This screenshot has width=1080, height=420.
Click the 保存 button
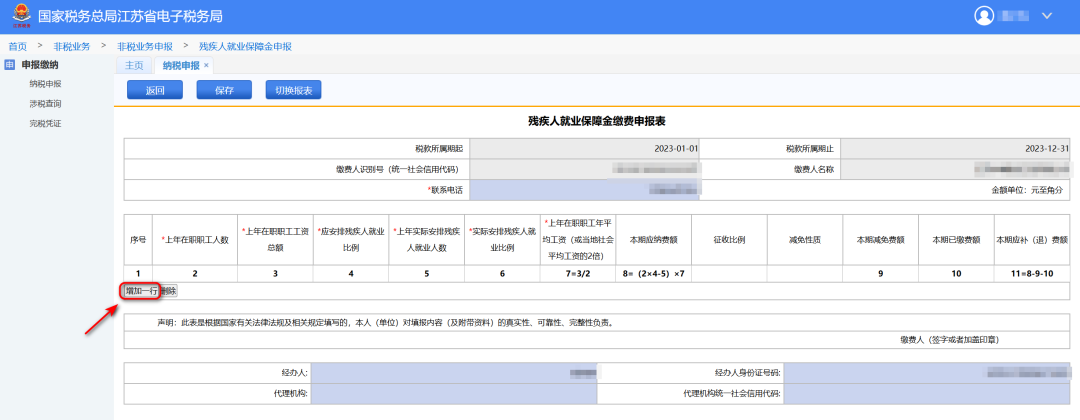tap(225, 90)
